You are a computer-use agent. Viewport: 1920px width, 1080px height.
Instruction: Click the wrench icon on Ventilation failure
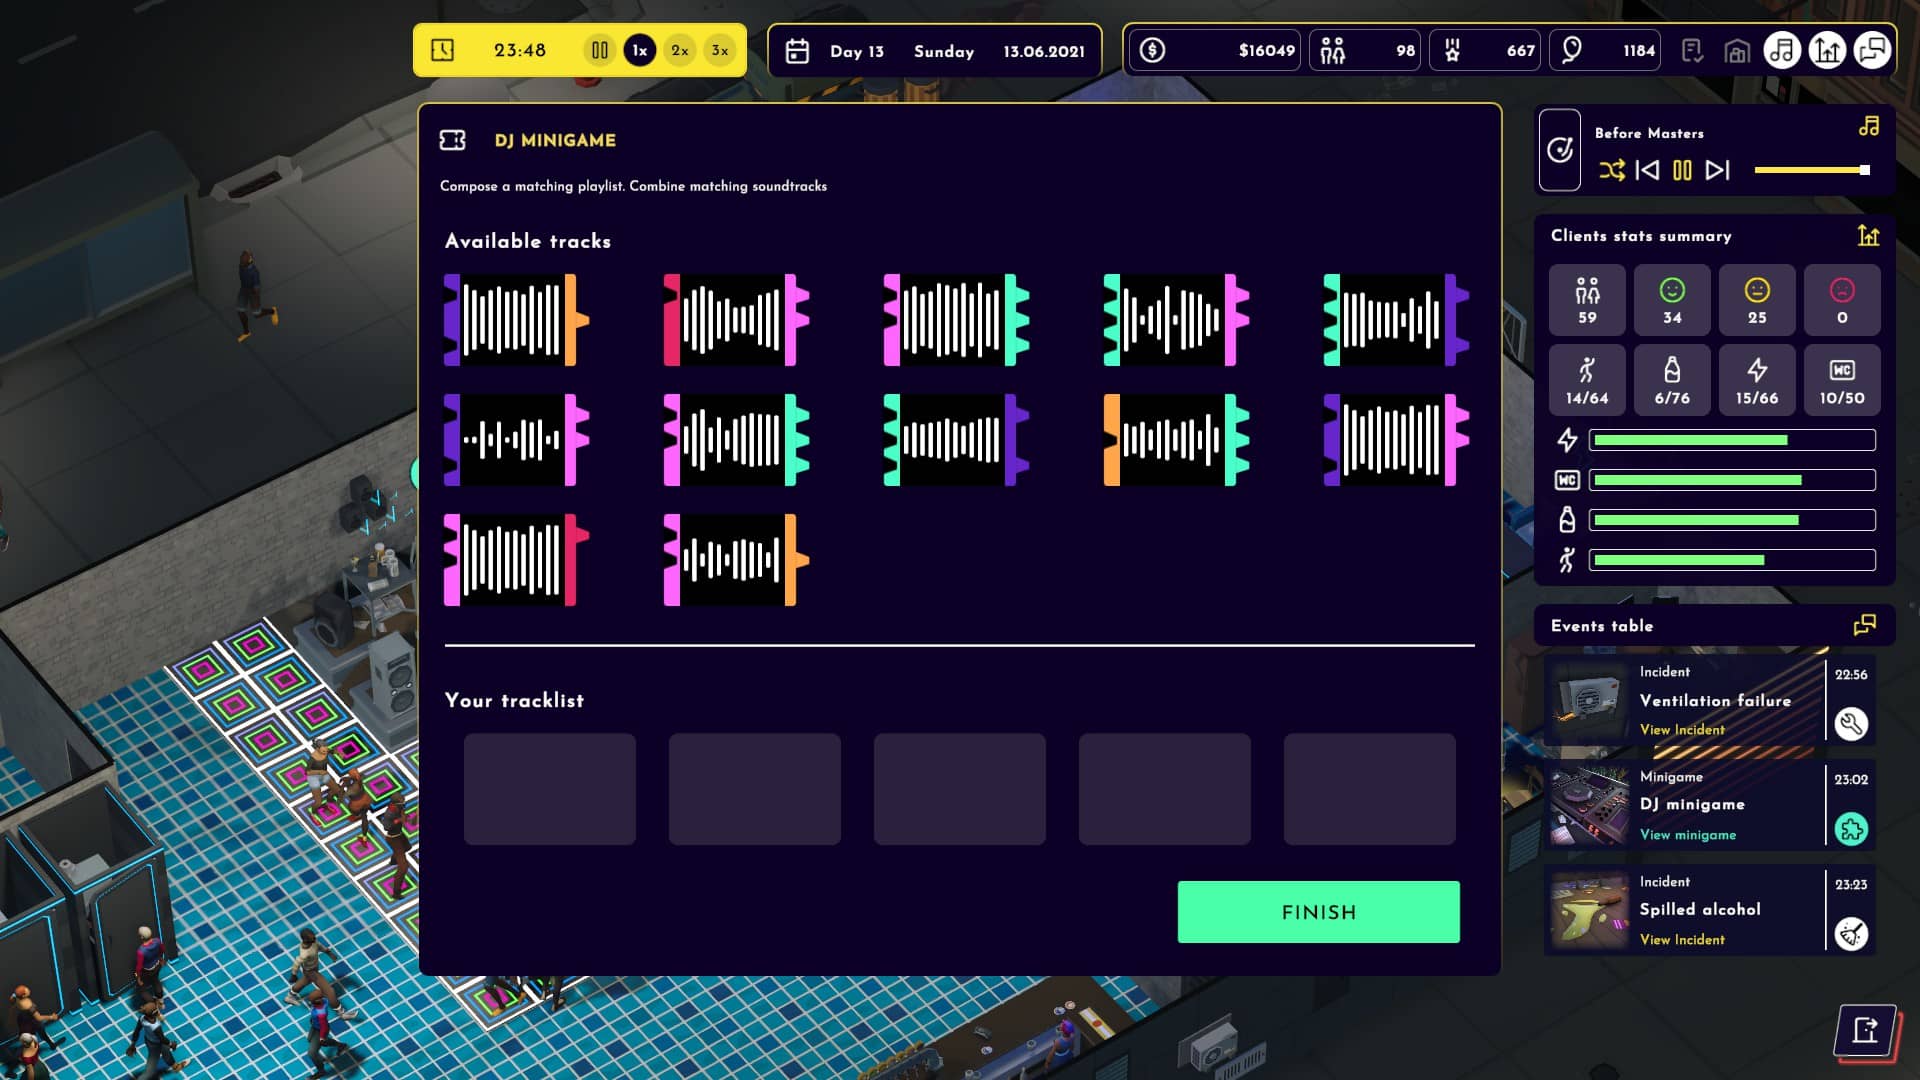(1851, 723)
